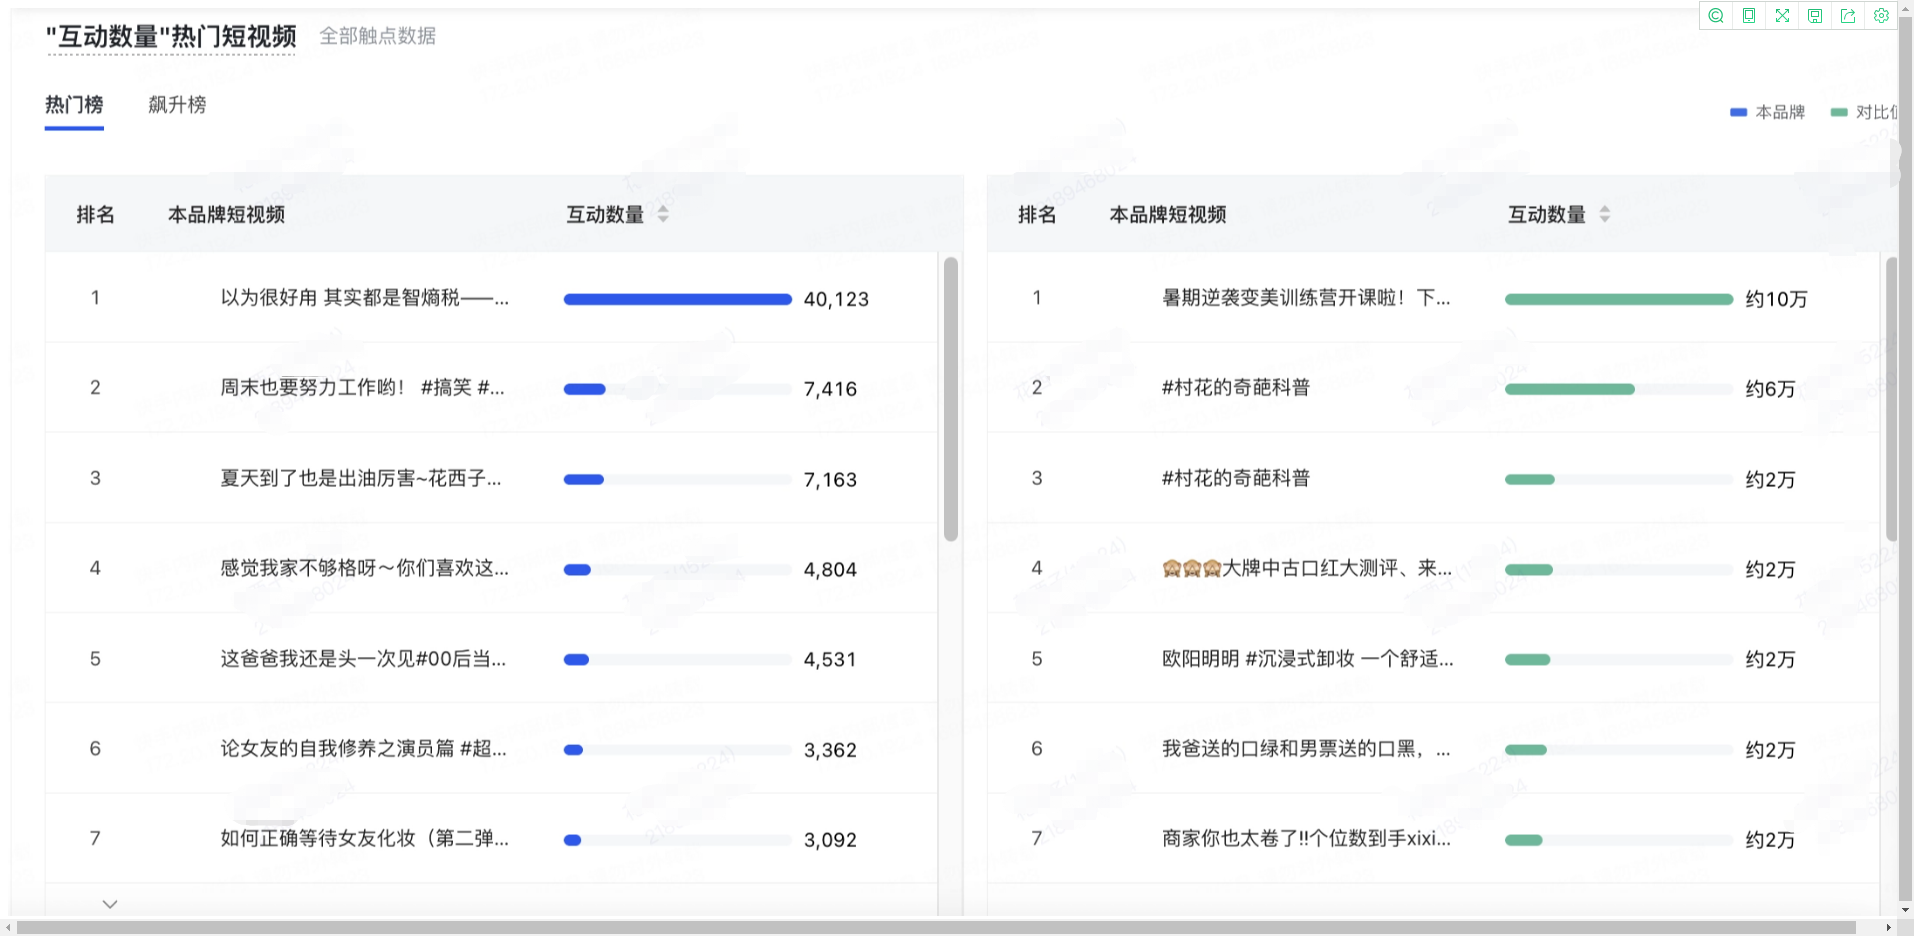Screen dimensions: 1914x936
Task: Click the value 约6万
Action: [1770, 389]
